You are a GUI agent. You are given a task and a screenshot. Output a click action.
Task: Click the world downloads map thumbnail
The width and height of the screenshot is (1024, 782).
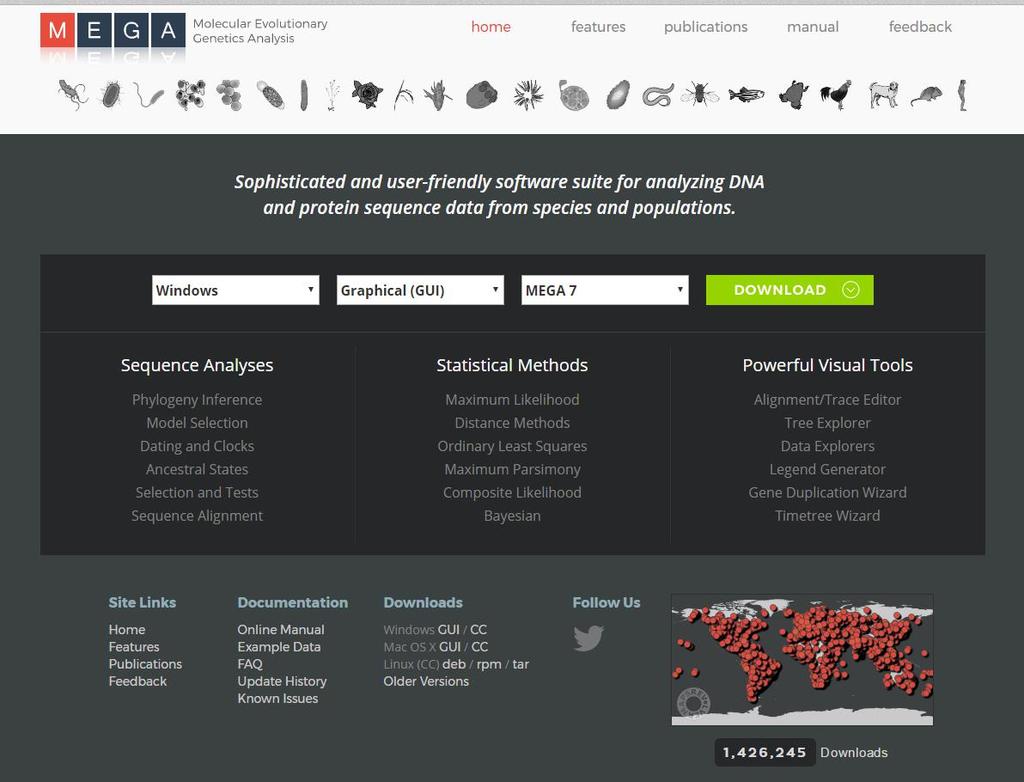802,660
